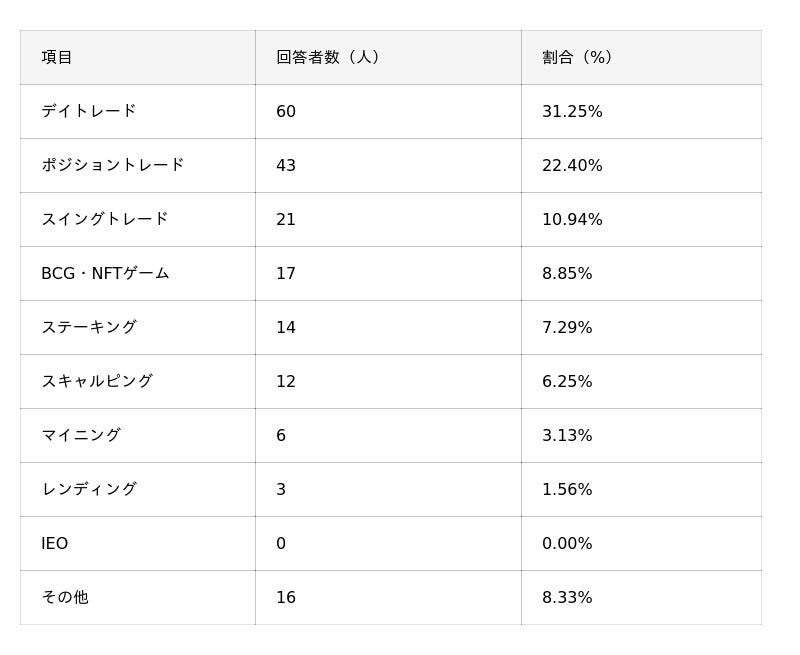The width and height of the screenshot is (800, 655).
Task: Click the 項目 column header
Action: [x=57, y=58]
